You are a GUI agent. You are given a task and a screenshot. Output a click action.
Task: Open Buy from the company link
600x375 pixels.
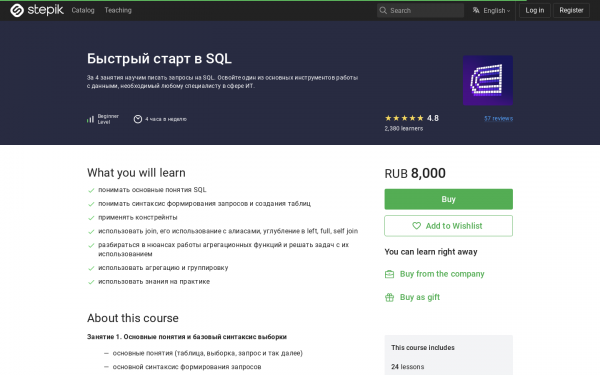(442, 274)
